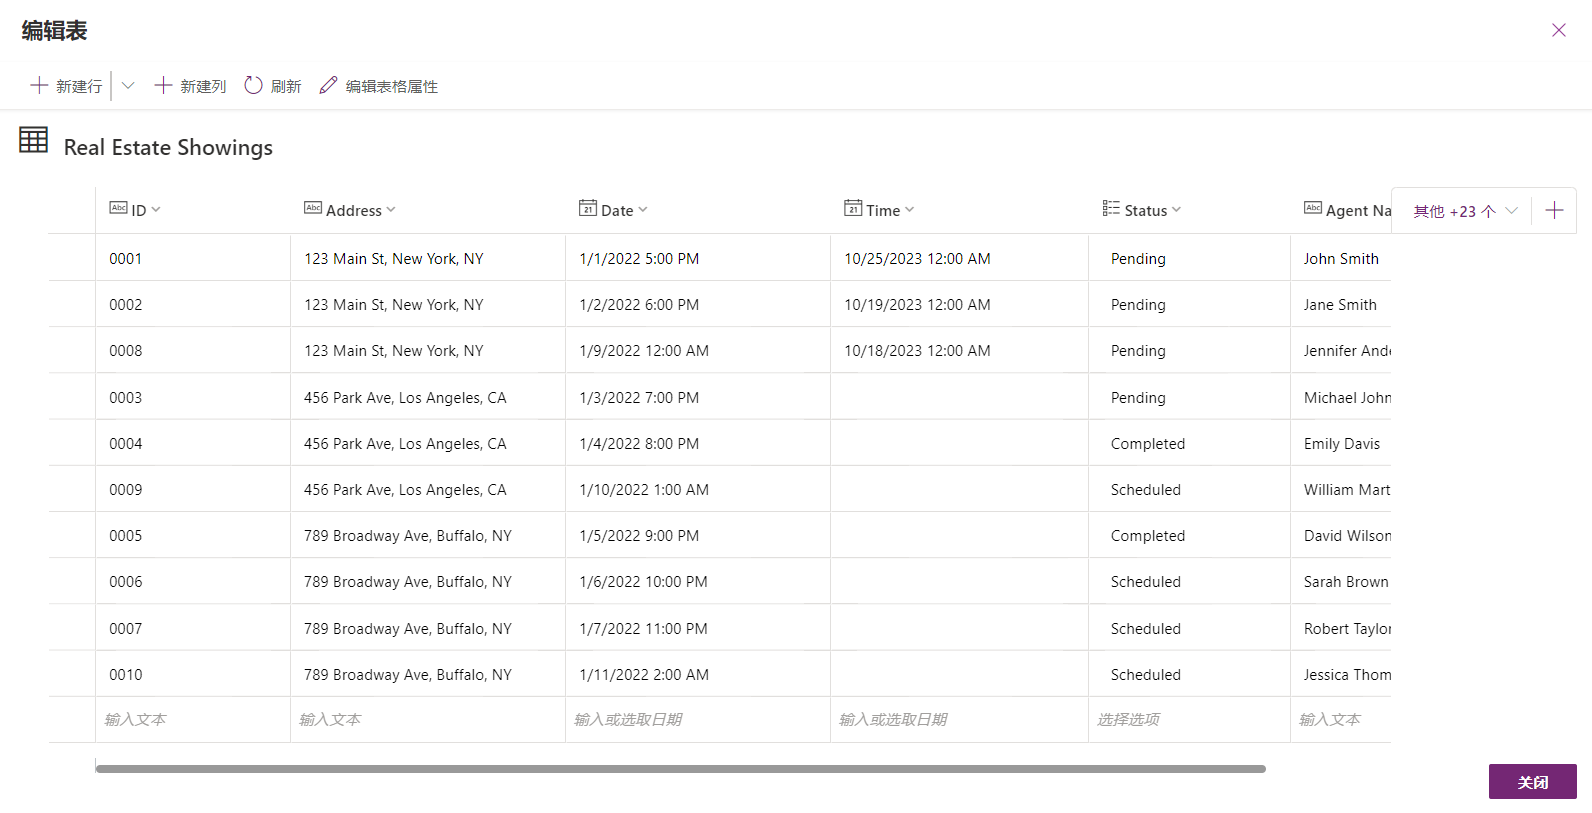Image resolution: width=1592 pixels, height=813 pixels.
Task: Click the 关闭 button
Action: (x=1532, y=782)
